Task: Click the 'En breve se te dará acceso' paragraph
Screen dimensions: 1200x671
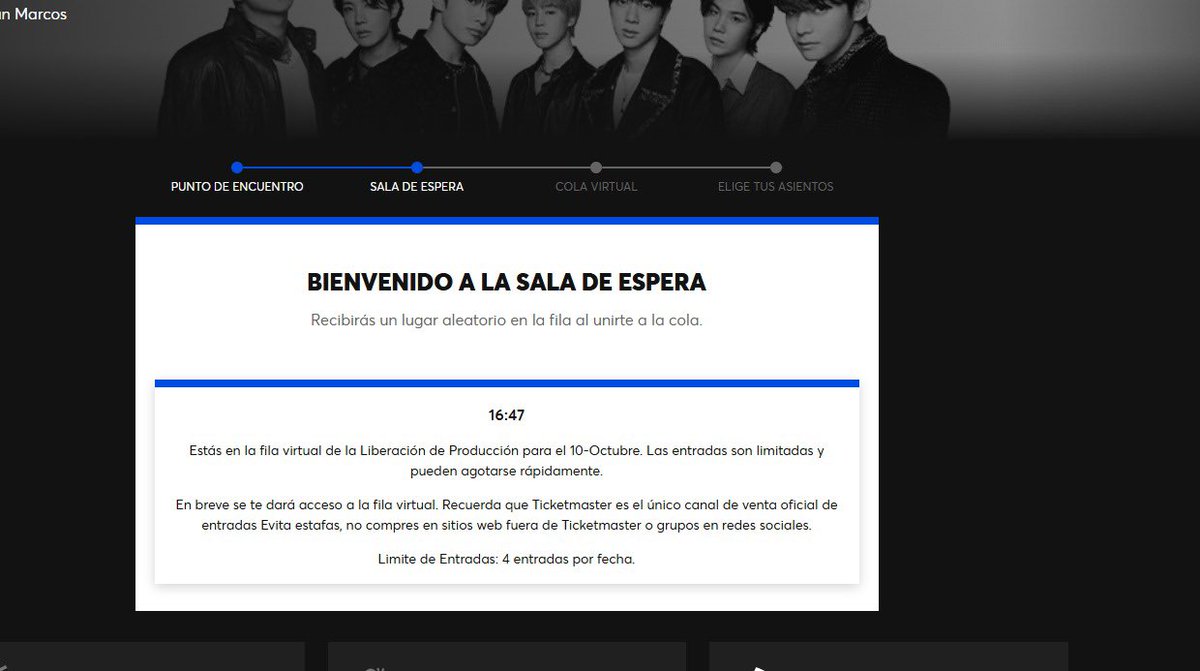Action: tap(507, 515)
